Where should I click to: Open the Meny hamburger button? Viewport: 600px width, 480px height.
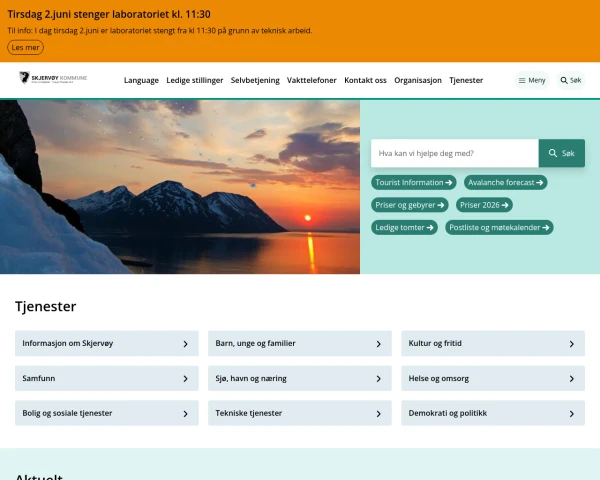pyautogui.click(x=532, y=80)
